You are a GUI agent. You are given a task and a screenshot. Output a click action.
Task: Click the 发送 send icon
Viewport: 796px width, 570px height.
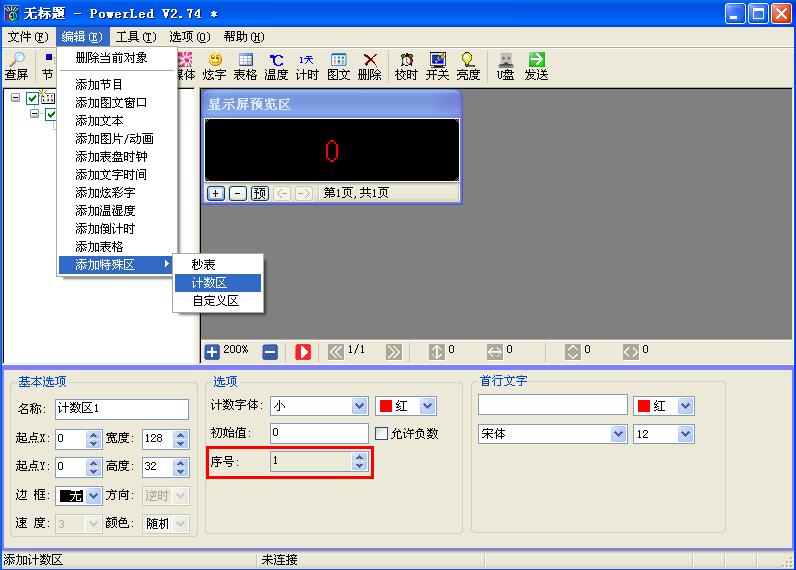(x=536, y=66)
